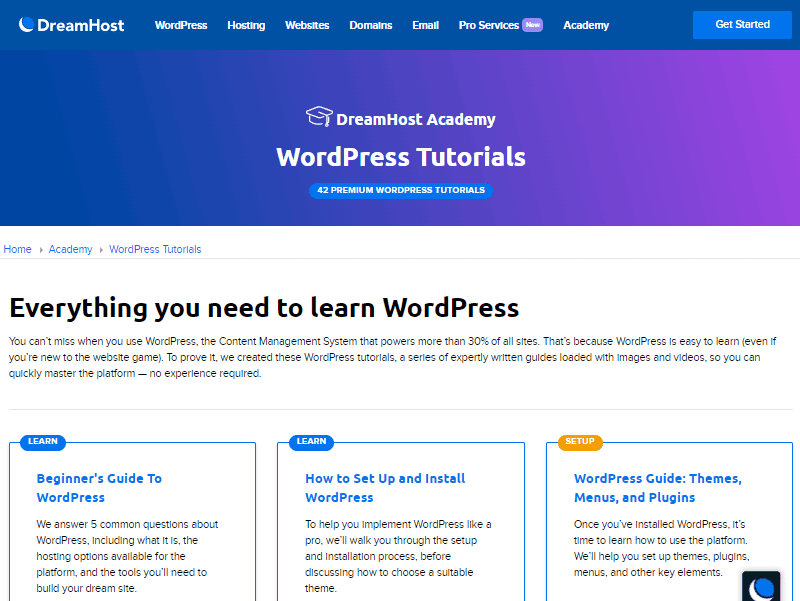Open the chat widget moon icon
The image size is (800, 601).
(761, 586)
